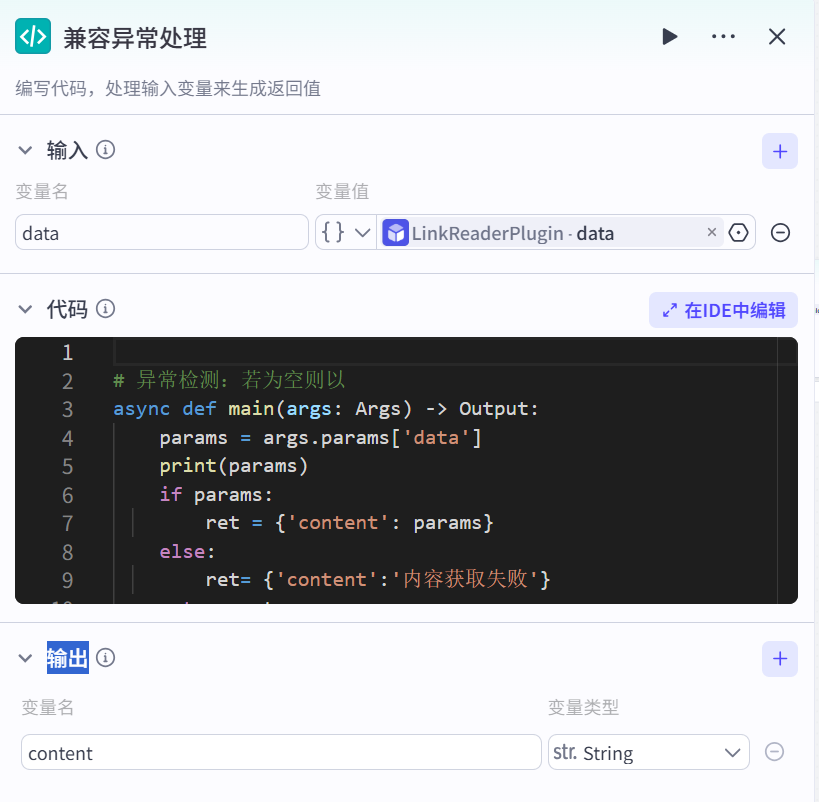Close the 兼容异常处理 panel
Image resolution: width=819 pixels, height=802 pixels.
(777, 37)
